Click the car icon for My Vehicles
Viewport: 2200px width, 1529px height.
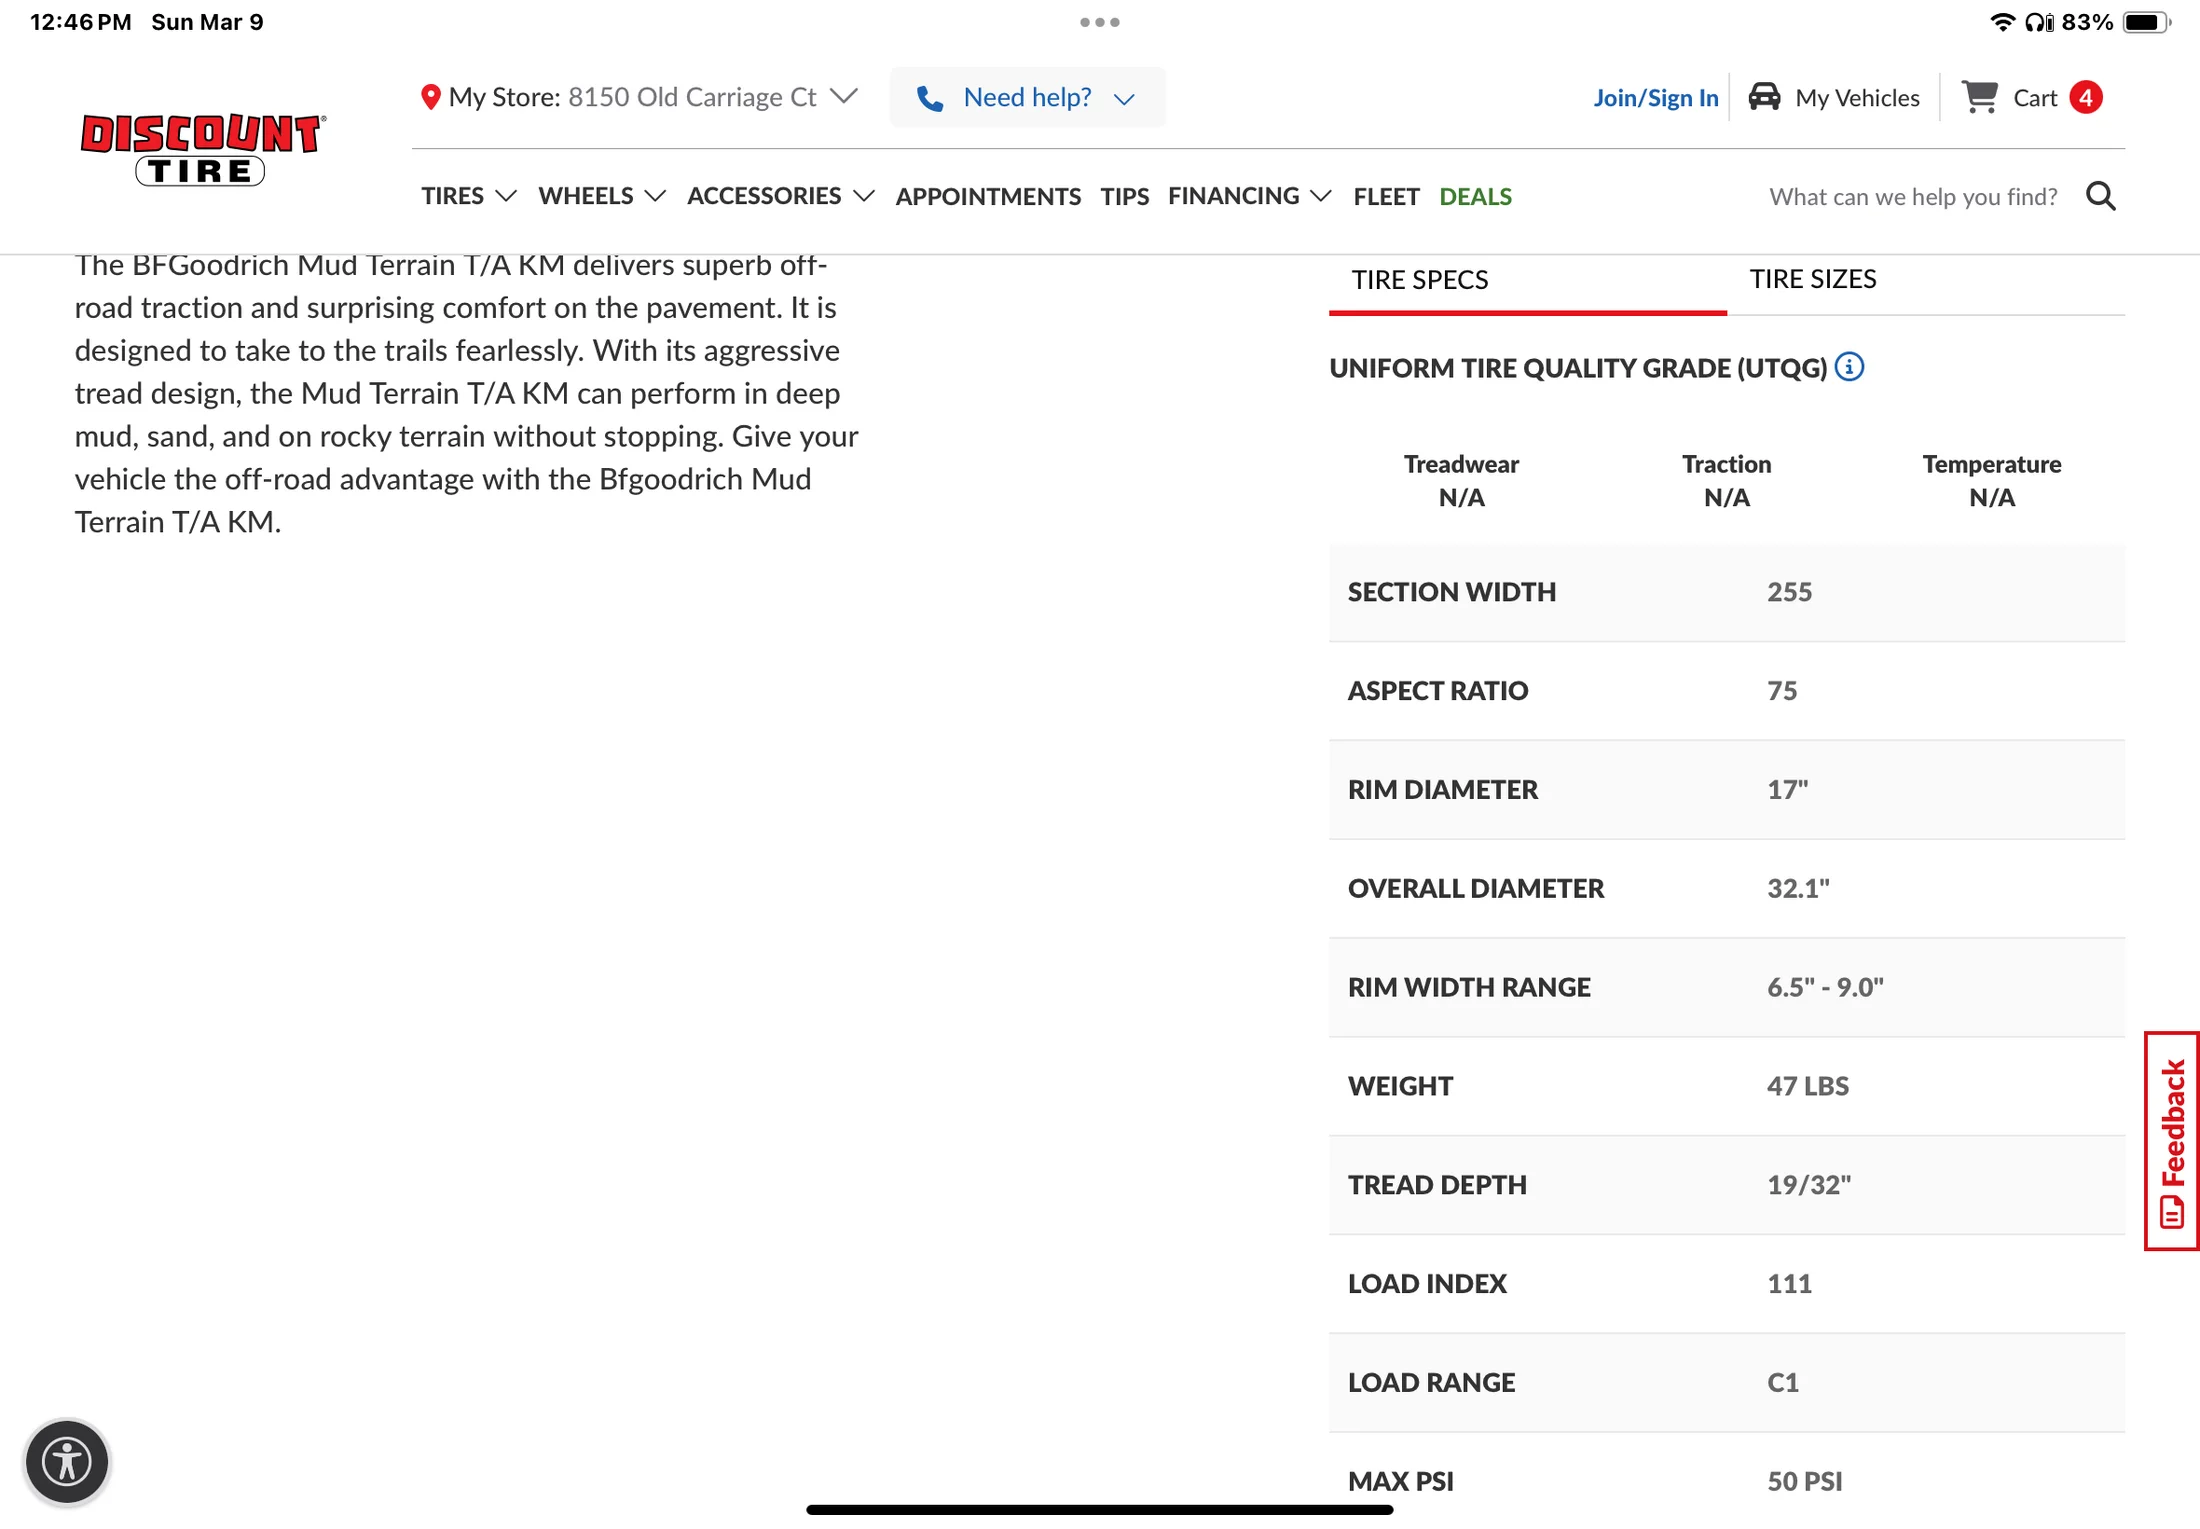pyautogui.click(x=1764, y=97)
